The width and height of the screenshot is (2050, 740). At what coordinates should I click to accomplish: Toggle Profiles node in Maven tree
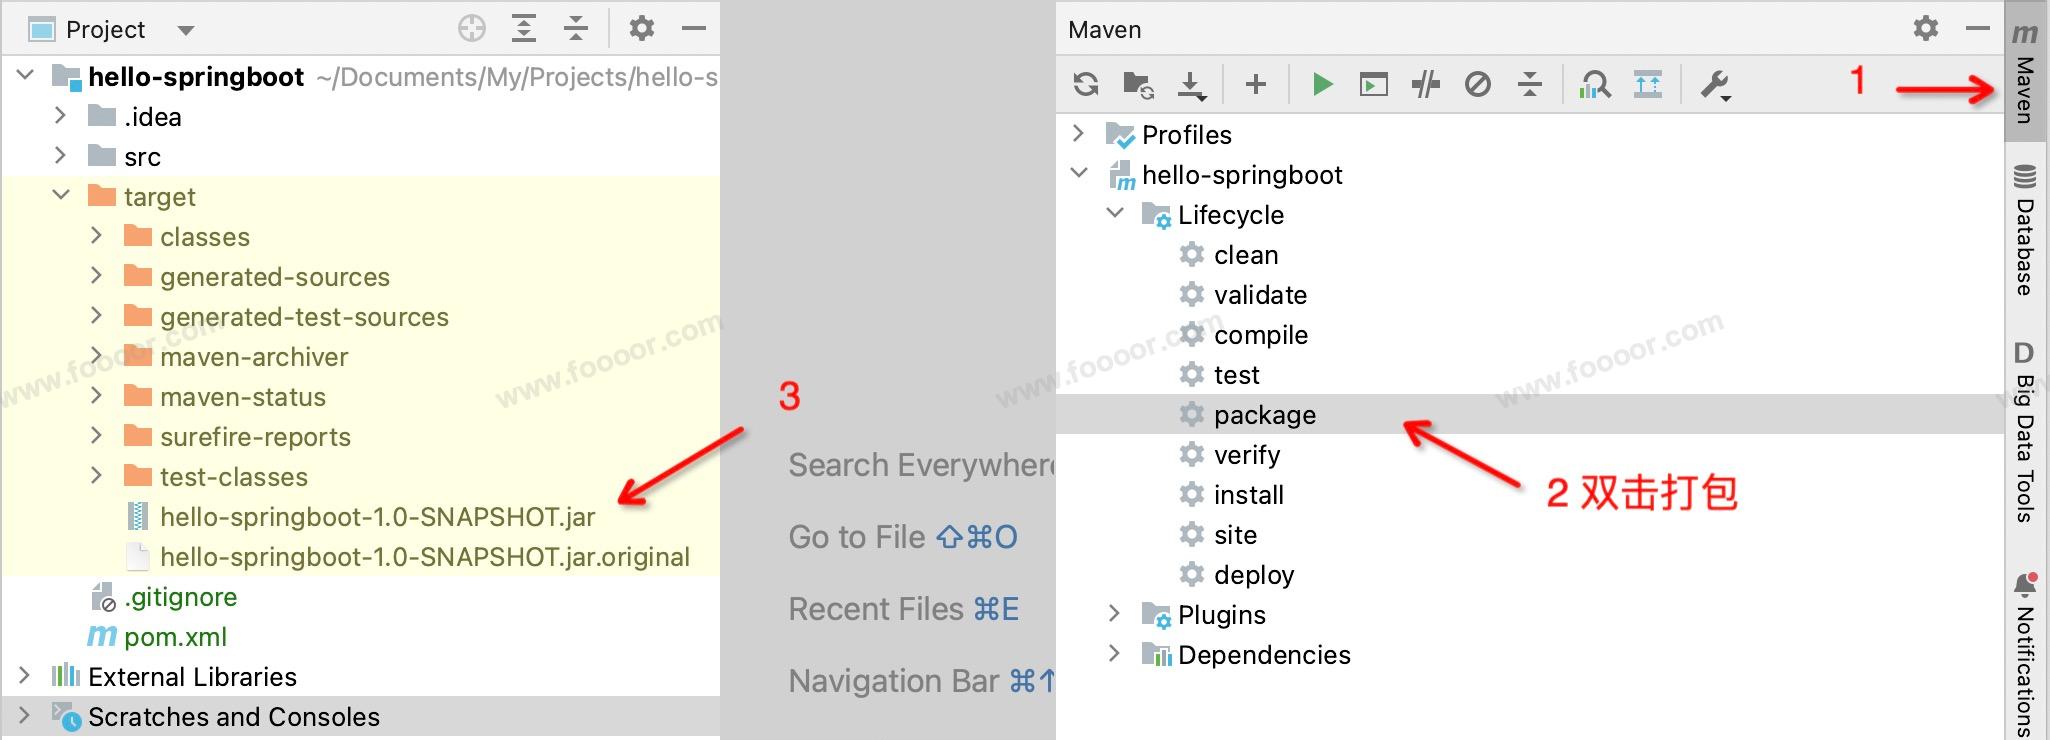point(1078,134)
